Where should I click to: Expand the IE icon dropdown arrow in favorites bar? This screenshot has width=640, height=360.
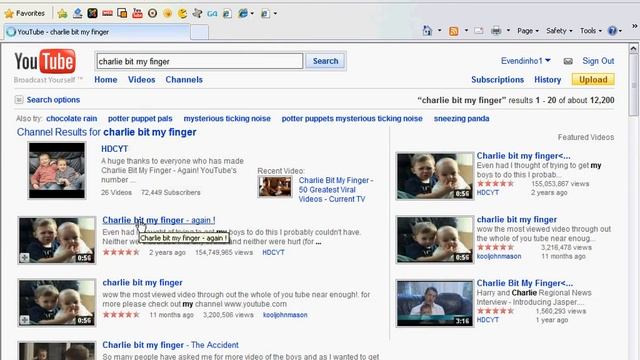[x=252, y=13]
